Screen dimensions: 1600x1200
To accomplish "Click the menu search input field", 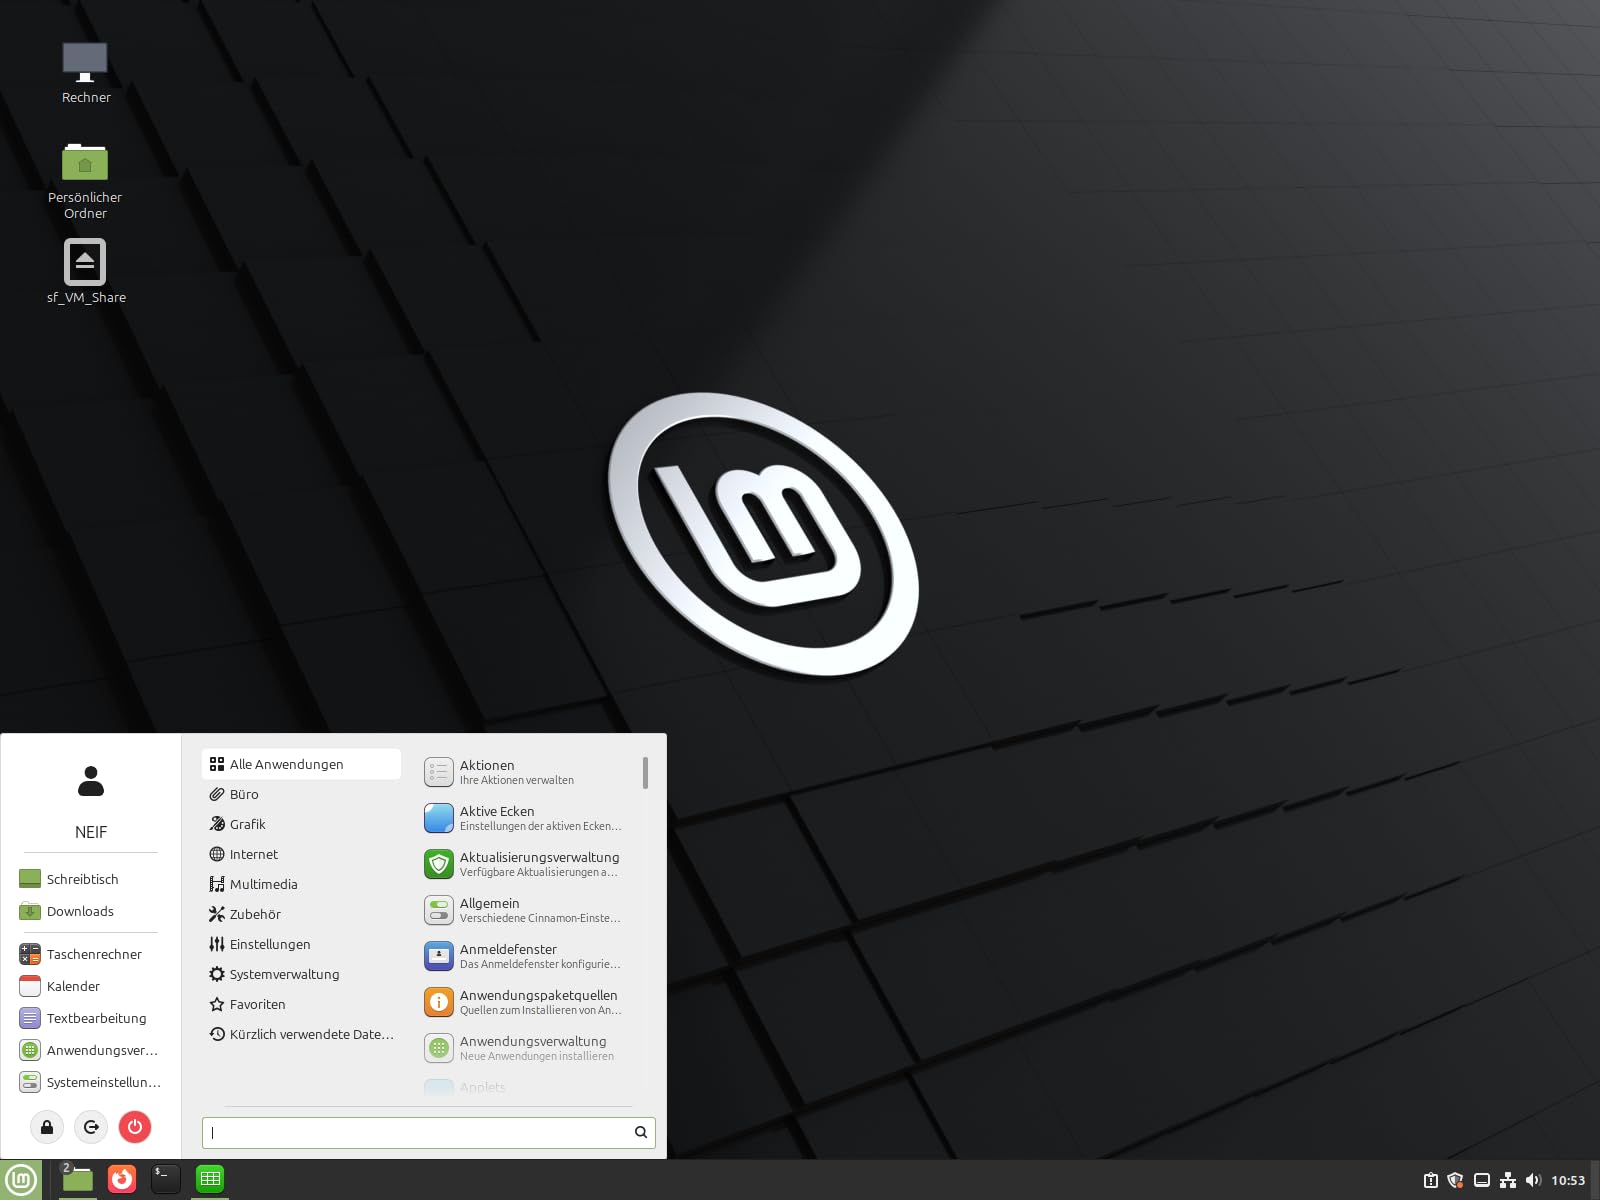I will (x=428, y=1132).
